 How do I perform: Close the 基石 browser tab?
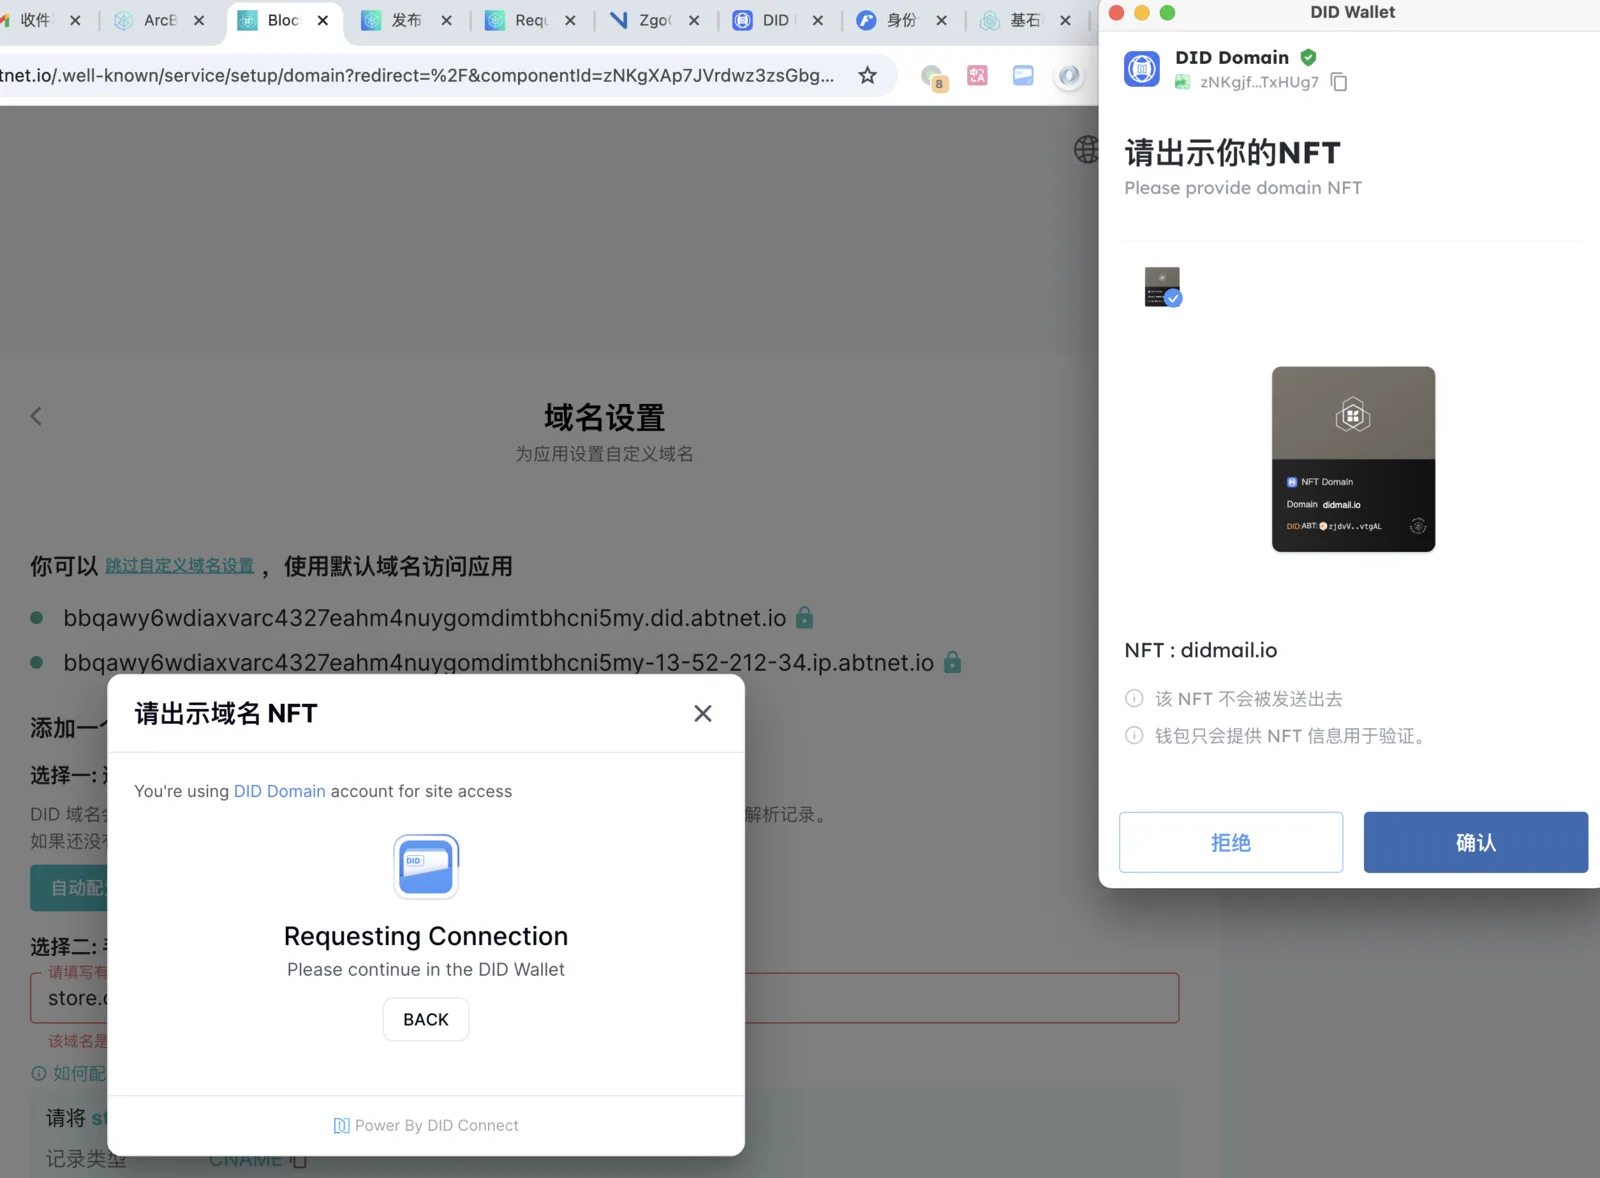pyautogui.click(x=1065, y=20)
